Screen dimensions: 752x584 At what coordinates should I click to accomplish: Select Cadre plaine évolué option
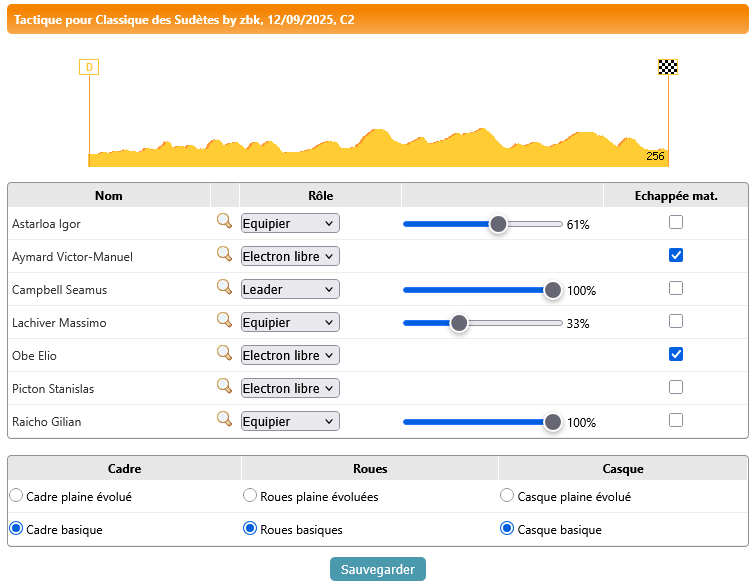click(x=16, y=495)
